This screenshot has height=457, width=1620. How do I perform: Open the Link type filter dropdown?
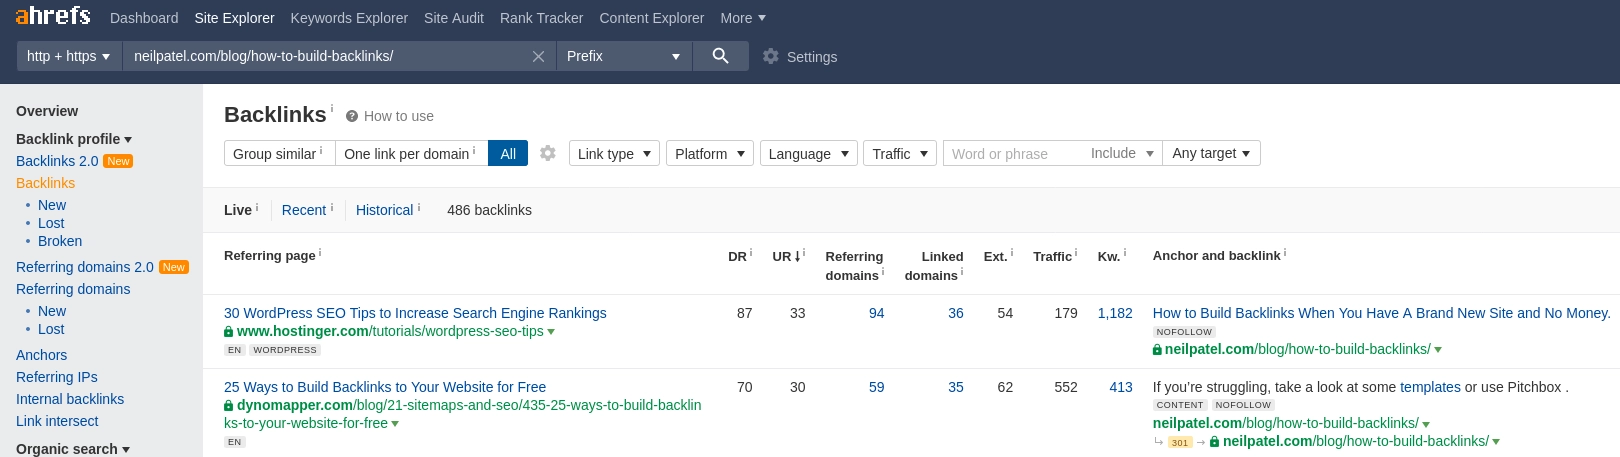pyautogui.click(x=614, y=153)
